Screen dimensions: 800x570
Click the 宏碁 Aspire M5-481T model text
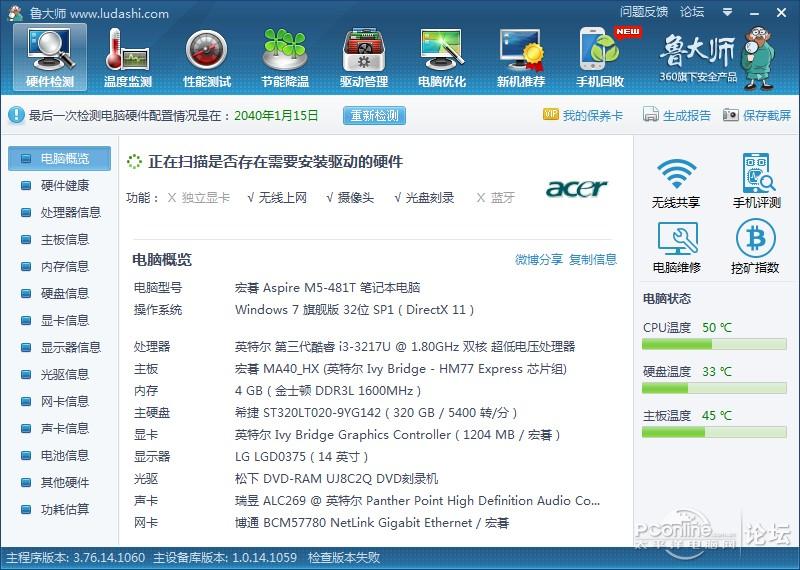[x=328, y=288]
